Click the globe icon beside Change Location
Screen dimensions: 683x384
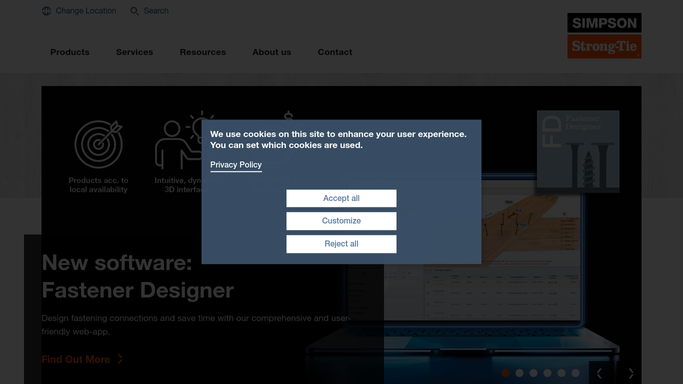click(x=46, y=11)
